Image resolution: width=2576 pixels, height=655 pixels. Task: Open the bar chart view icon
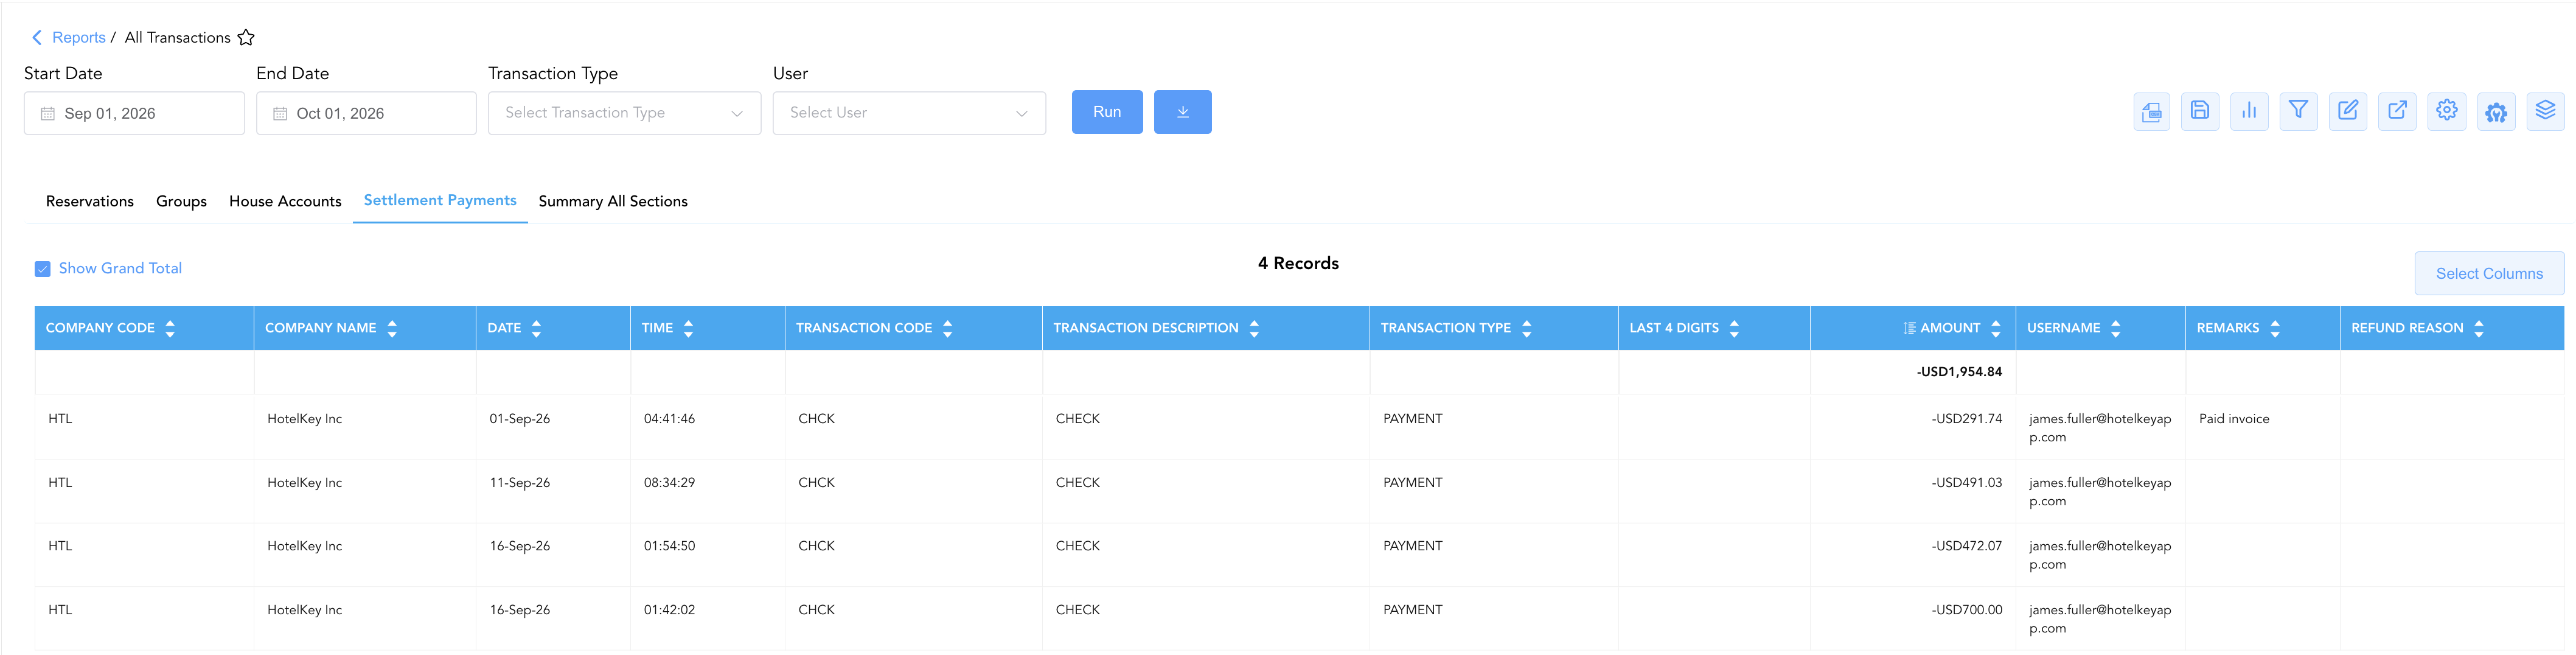[2249, 111]
